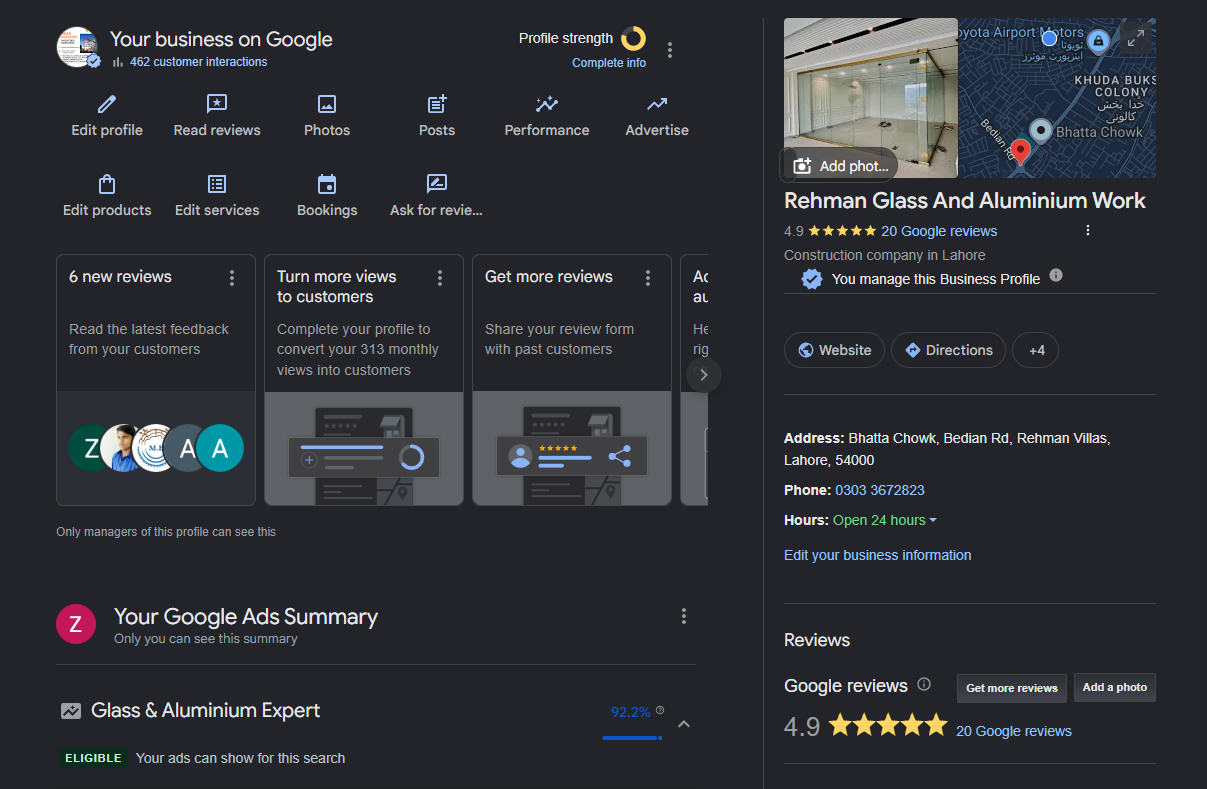Open Edit profile pencil icon
Image resolution: width=1207 pixels, height=789 pixels.
pyautogui.click(x=107, y=104)
